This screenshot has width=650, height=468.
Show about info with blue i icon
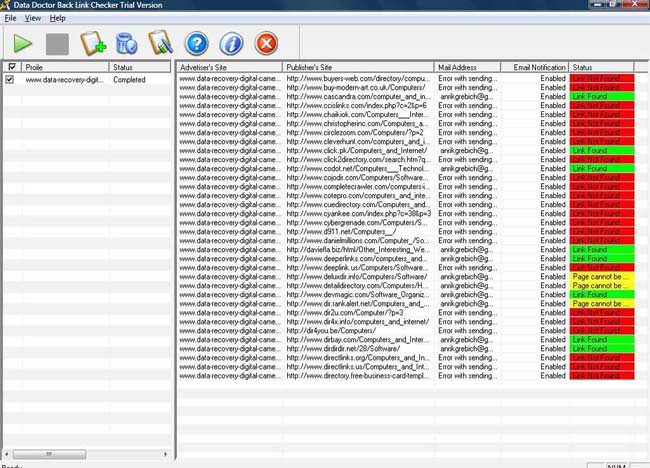[x=231, y=44]
